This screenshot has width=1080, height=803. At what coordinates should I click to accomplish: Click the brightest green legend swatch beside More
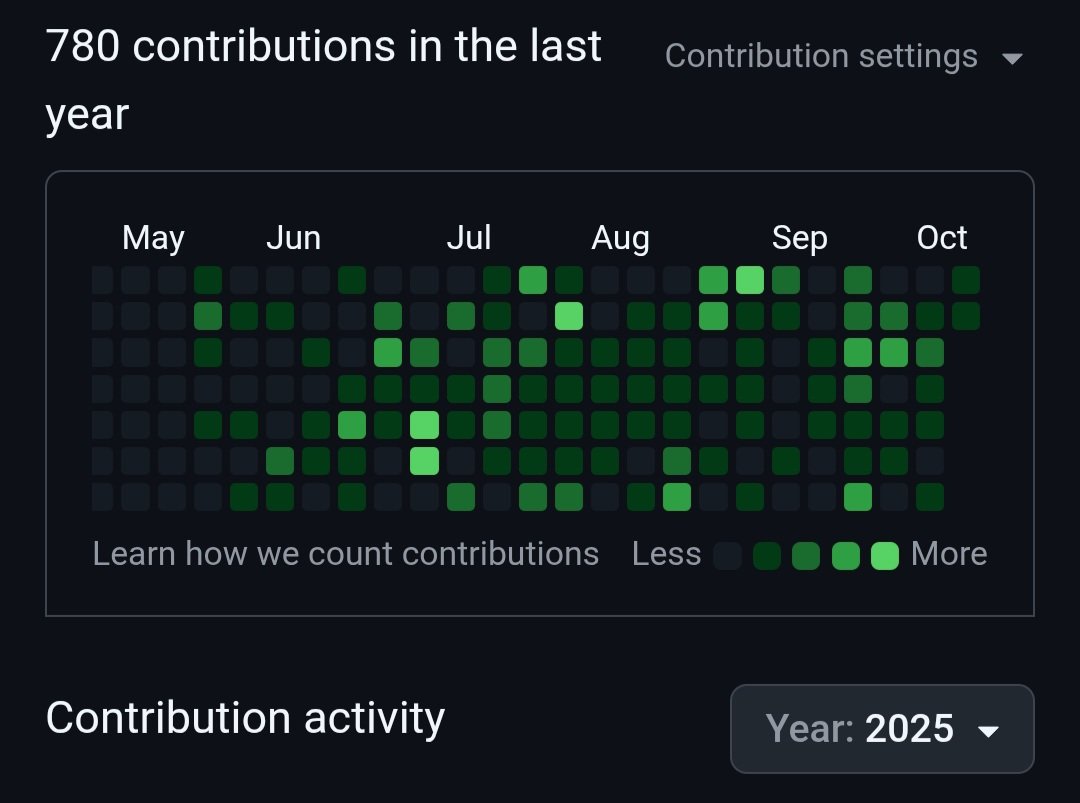tap(885, 556)
